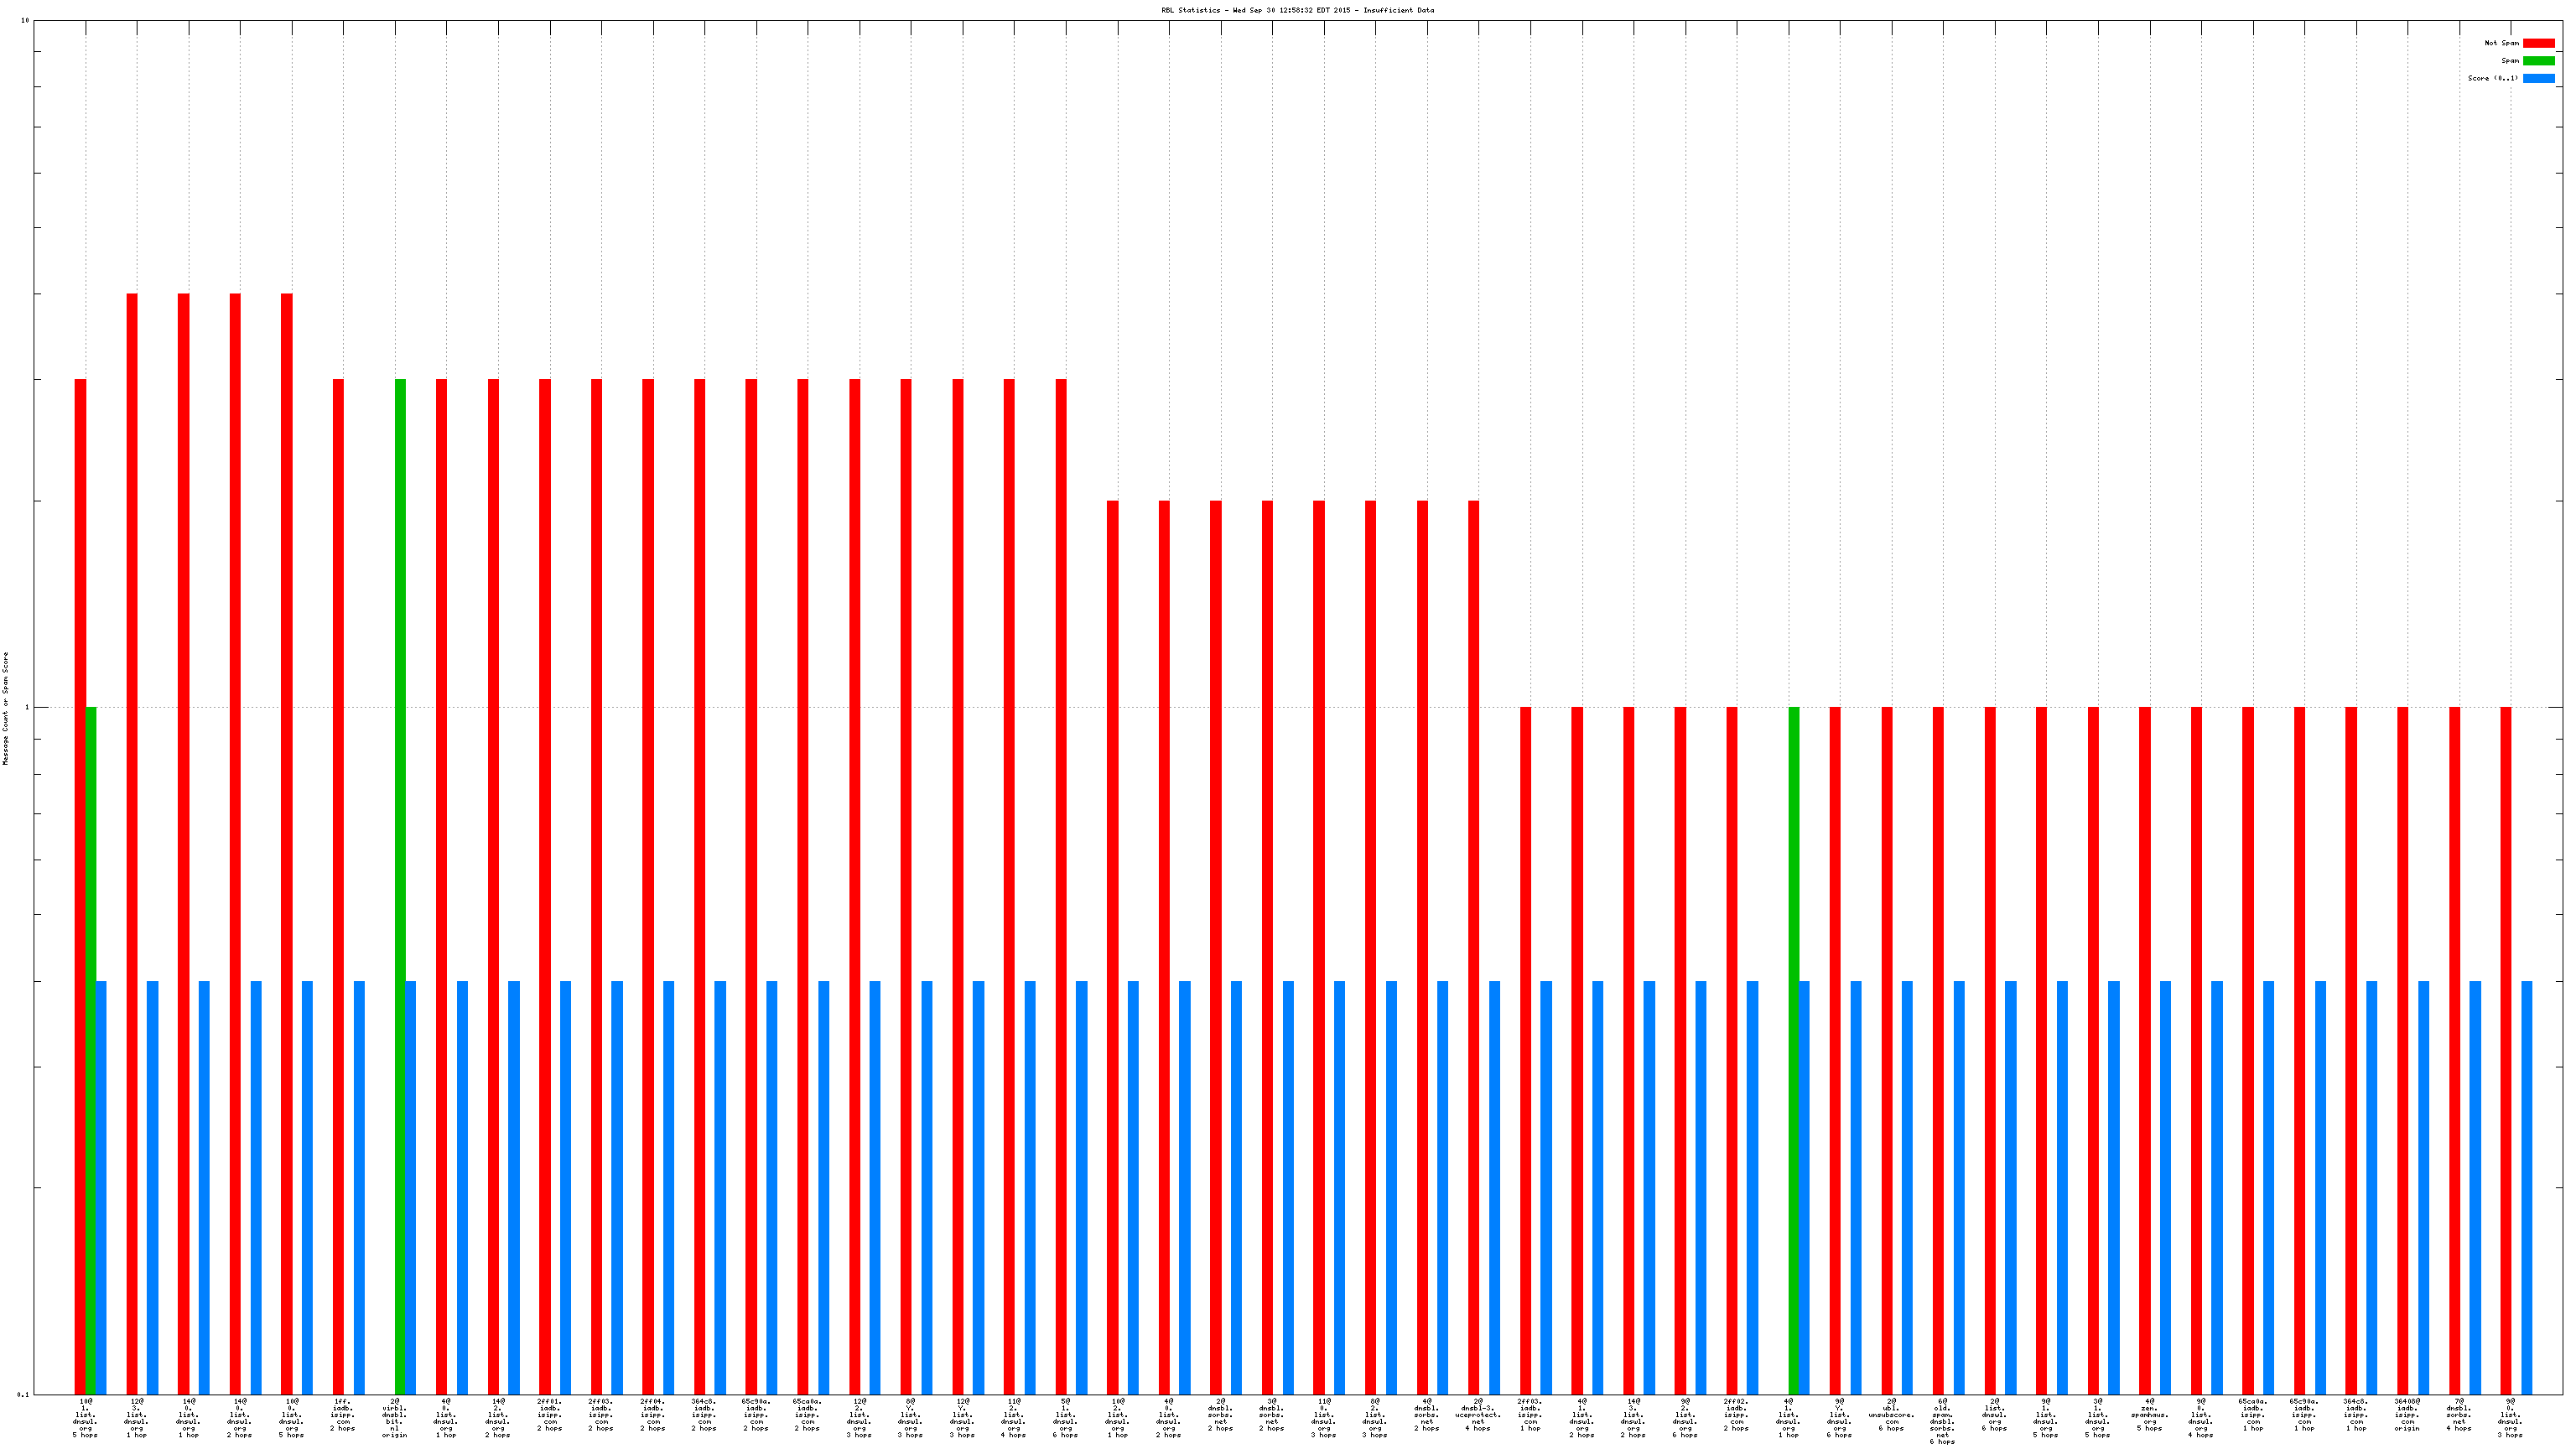Click the ubl.unsubscore.com 6 hops axis label
The image size is (2576, 1449).
click(1891, 1415)
